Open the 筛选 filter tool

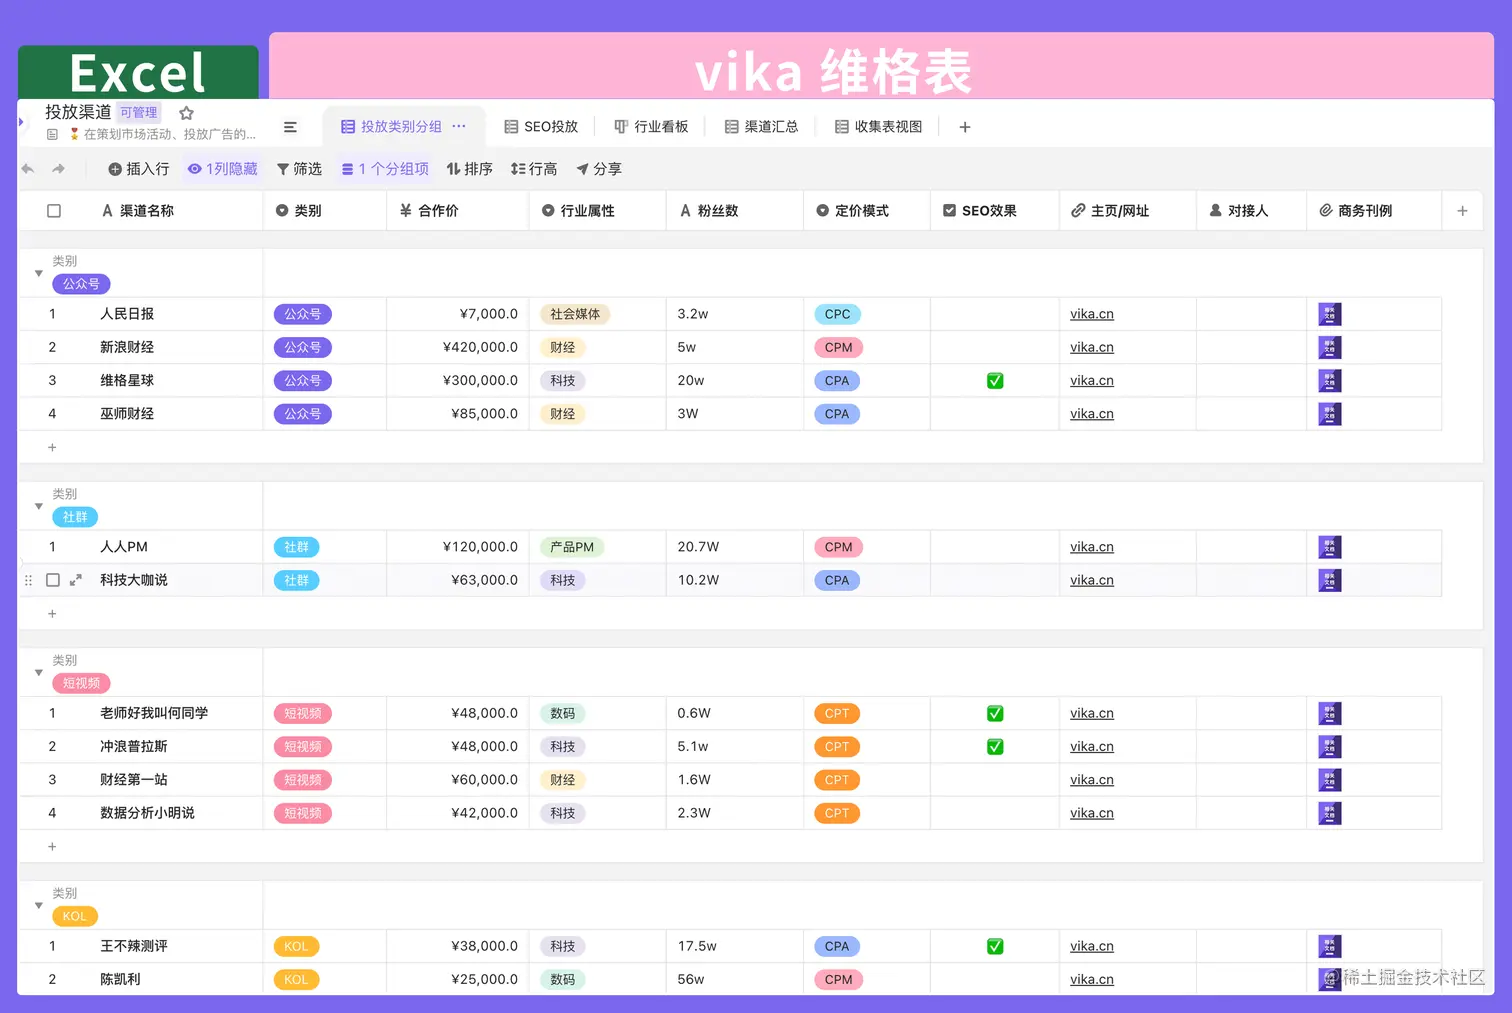coord(299,169)
